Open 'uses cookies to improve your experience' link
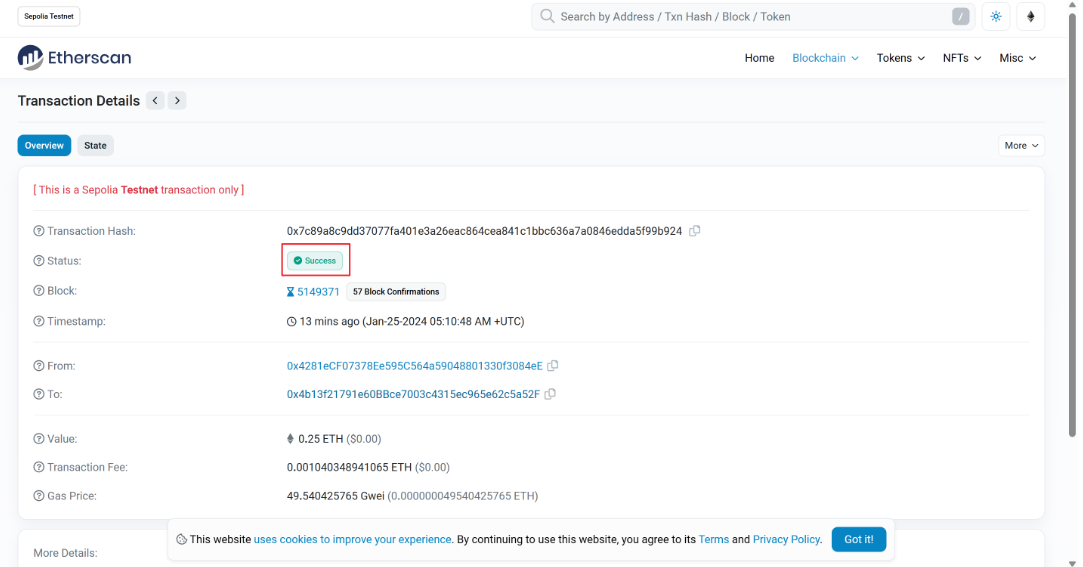Viewport: 1083px width, 567px height. click(x=352, y=539)
